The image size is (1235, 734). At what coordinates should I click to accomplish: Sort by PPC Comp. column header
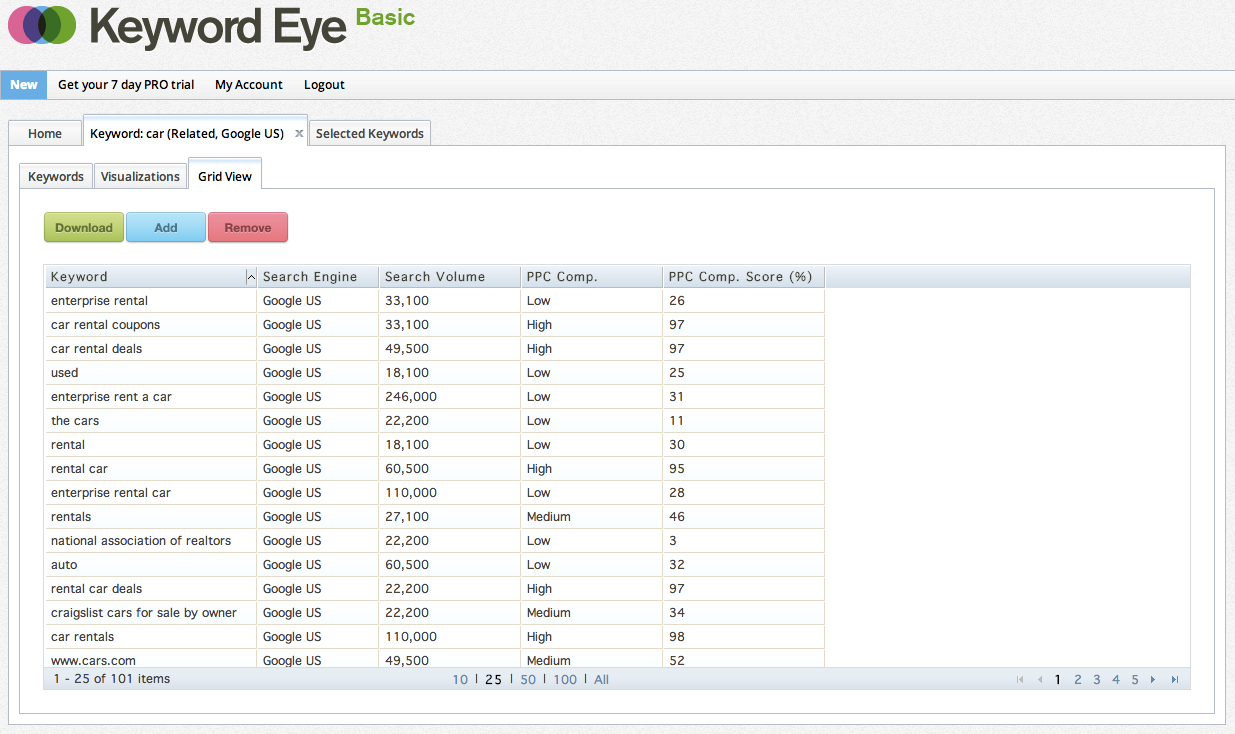(x=592, y=277)
